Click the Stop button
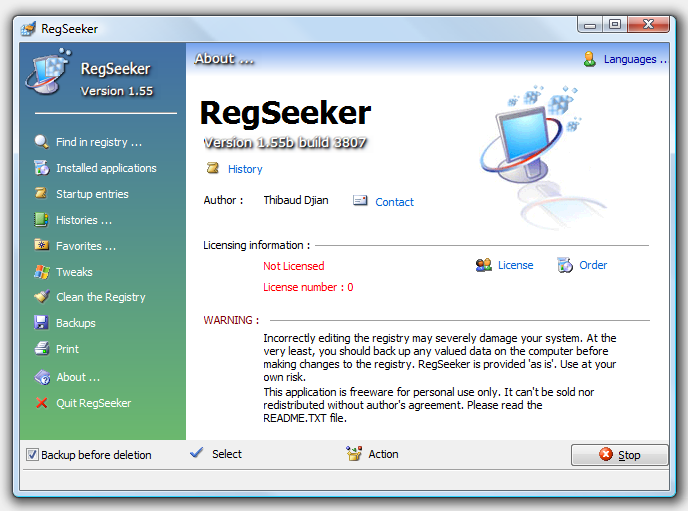 pyautogui.click(x=620, y=454)
